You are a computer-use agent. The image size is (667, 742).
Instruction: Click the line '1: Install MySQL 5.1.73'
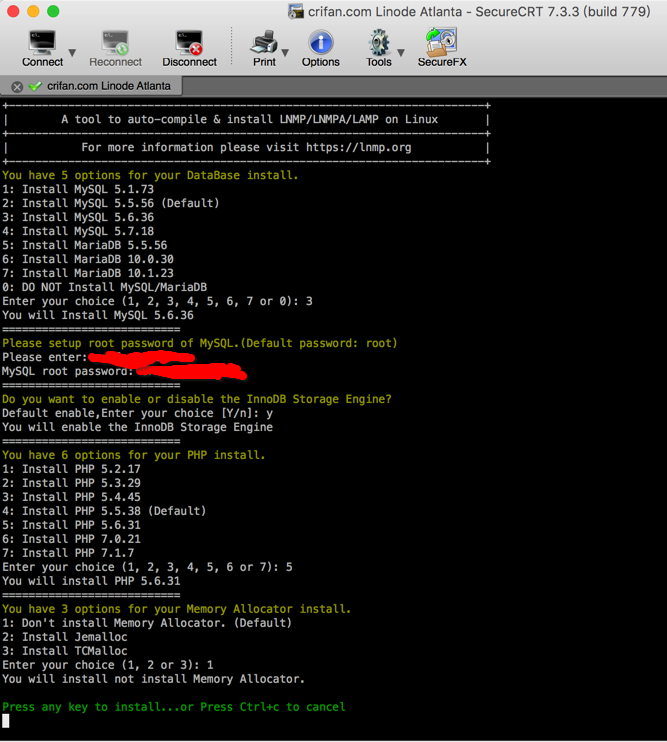[x=78, y=189]
